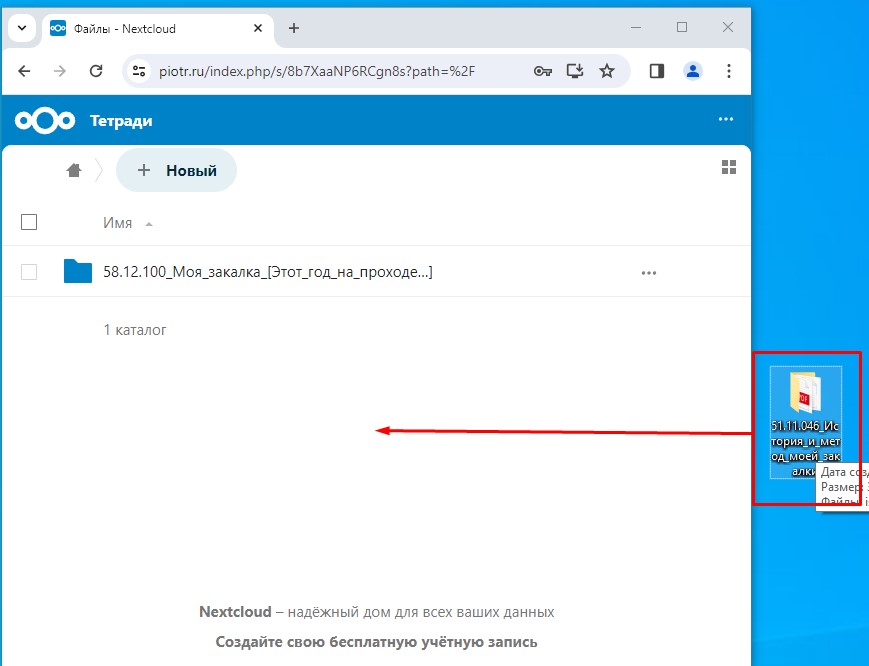Viewport: 869px width, 666px height.
Task: Reload the current page
Action: pyautogui.click(x=96, y=71)
